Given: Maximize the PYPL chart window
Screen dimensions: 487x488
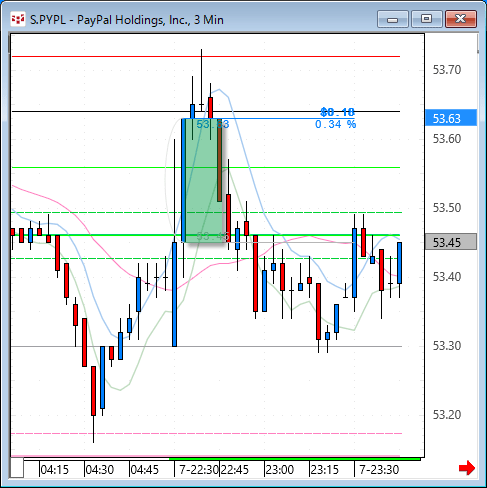Looking at the screenshot, I should [427, 19].
